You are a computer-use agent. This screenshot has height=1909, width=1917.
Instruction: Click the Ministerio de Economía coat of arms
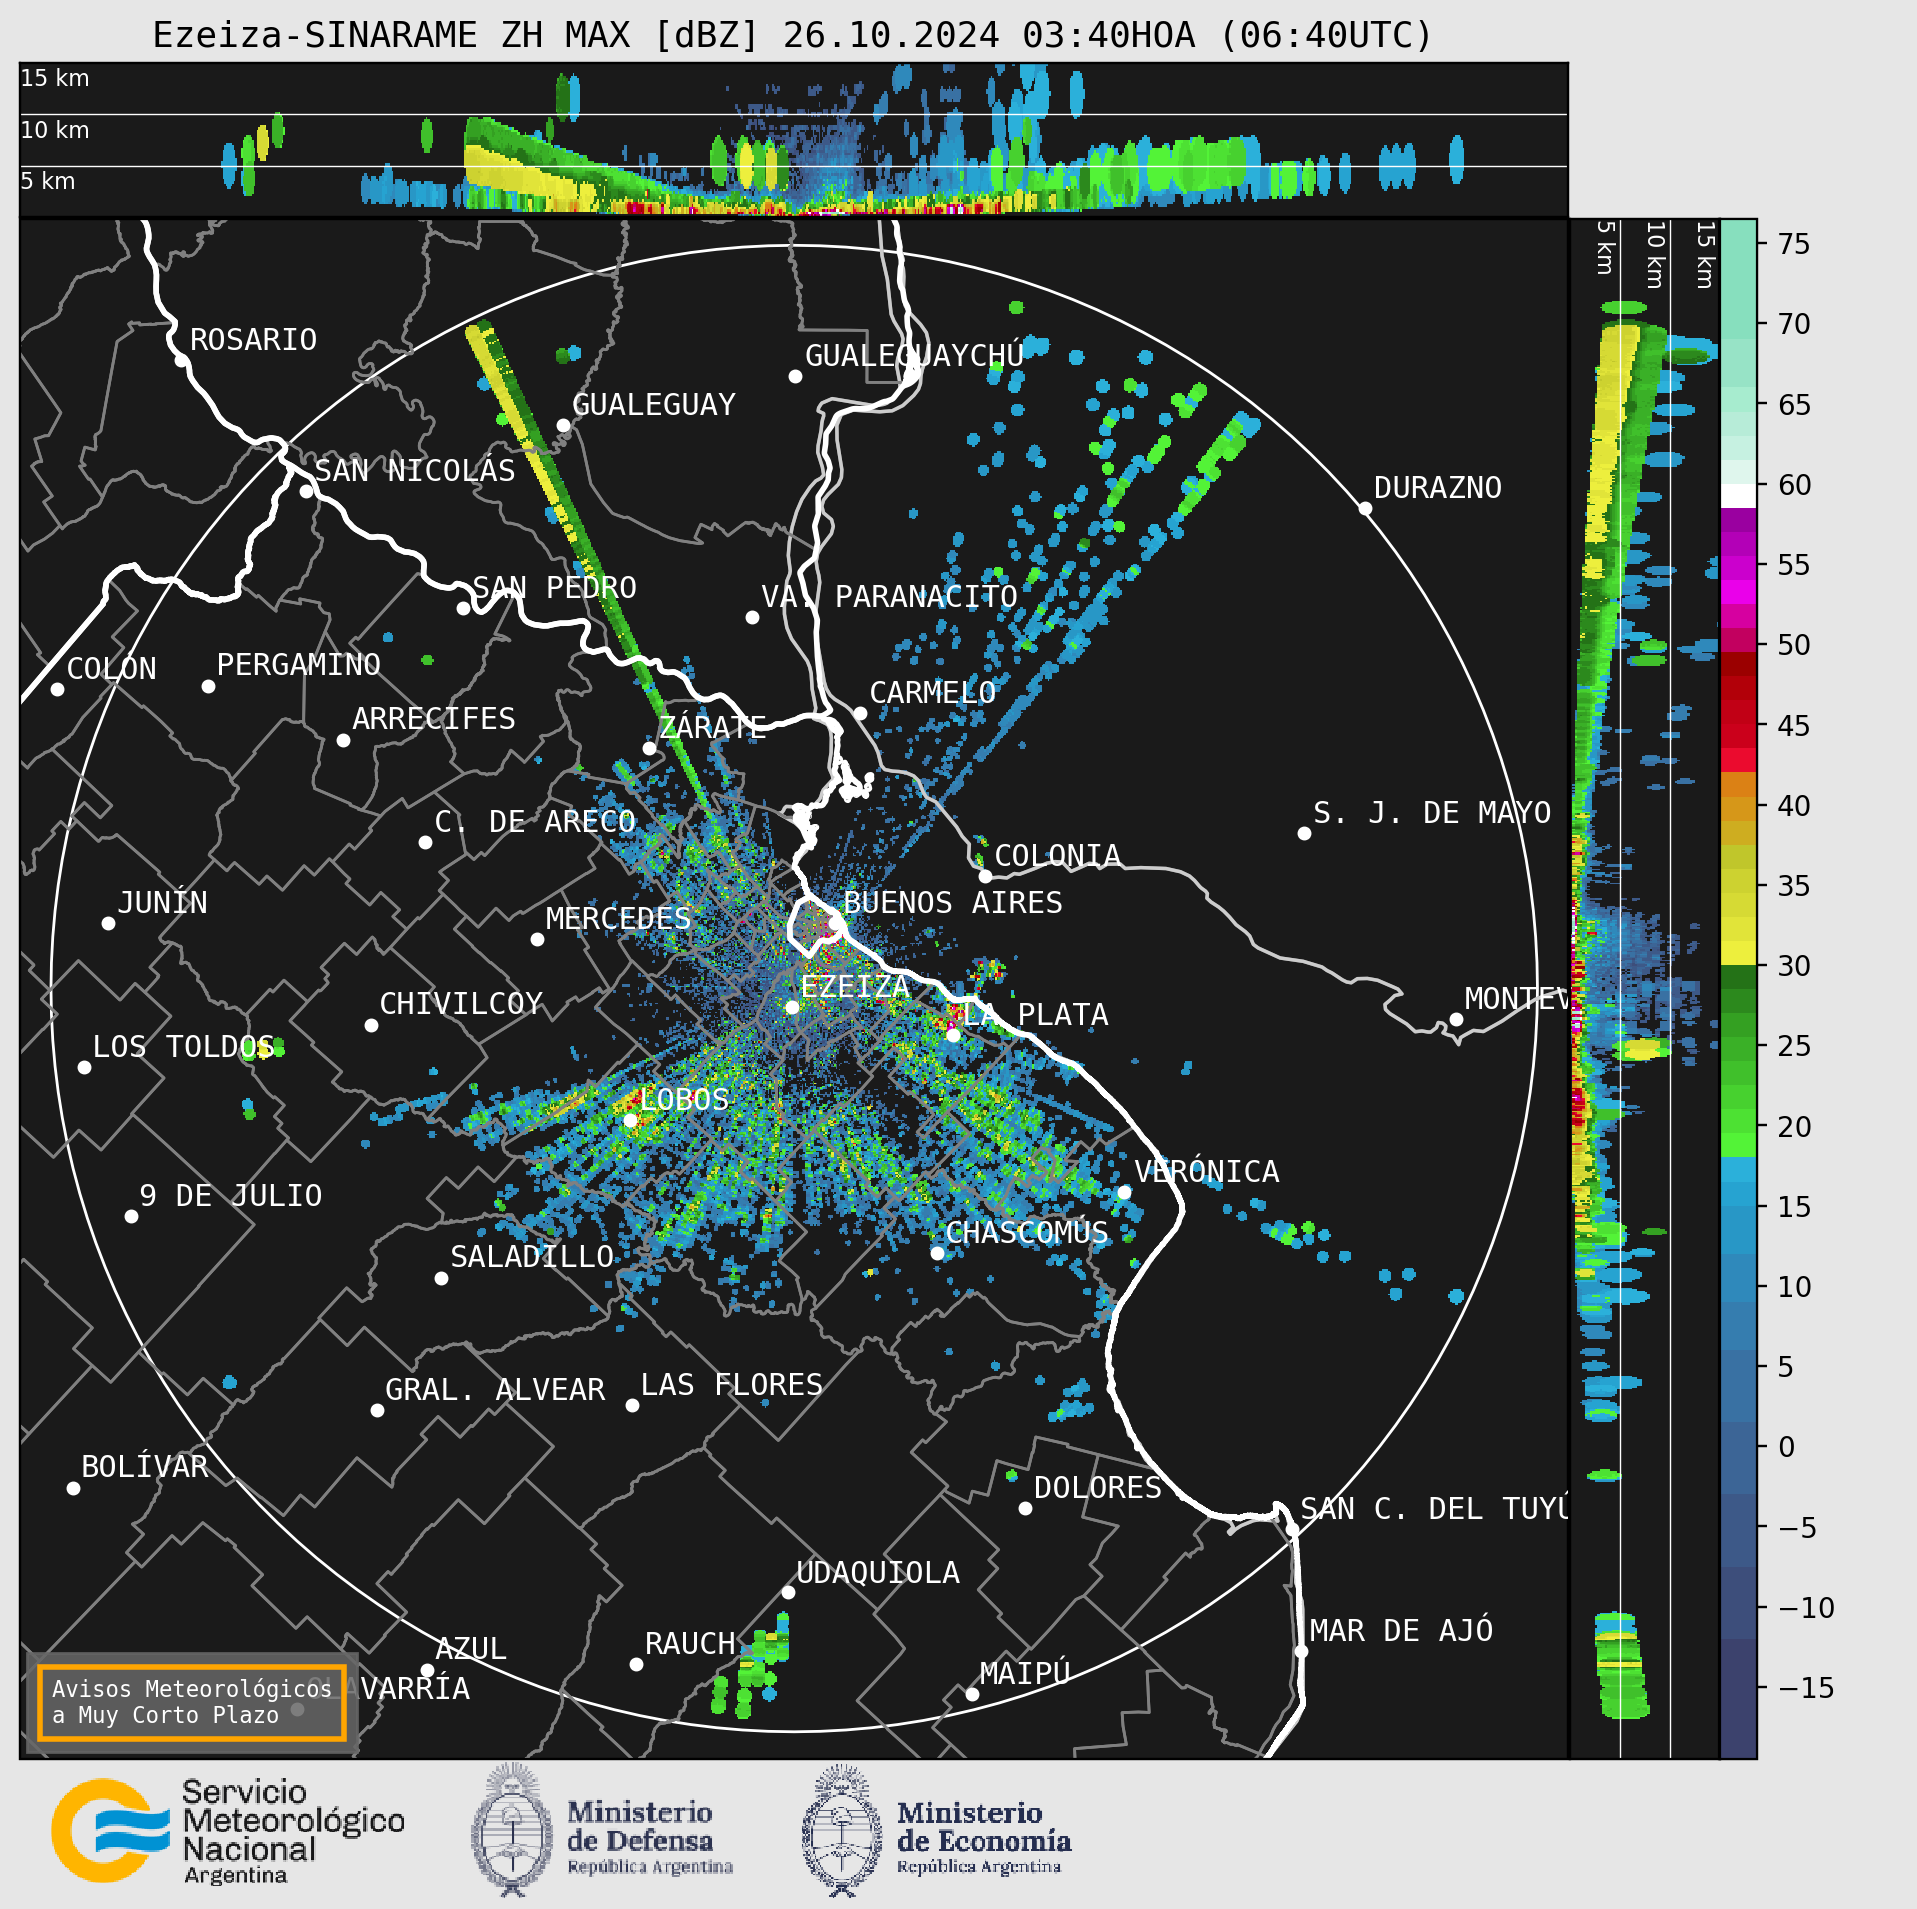point(842,1830)
